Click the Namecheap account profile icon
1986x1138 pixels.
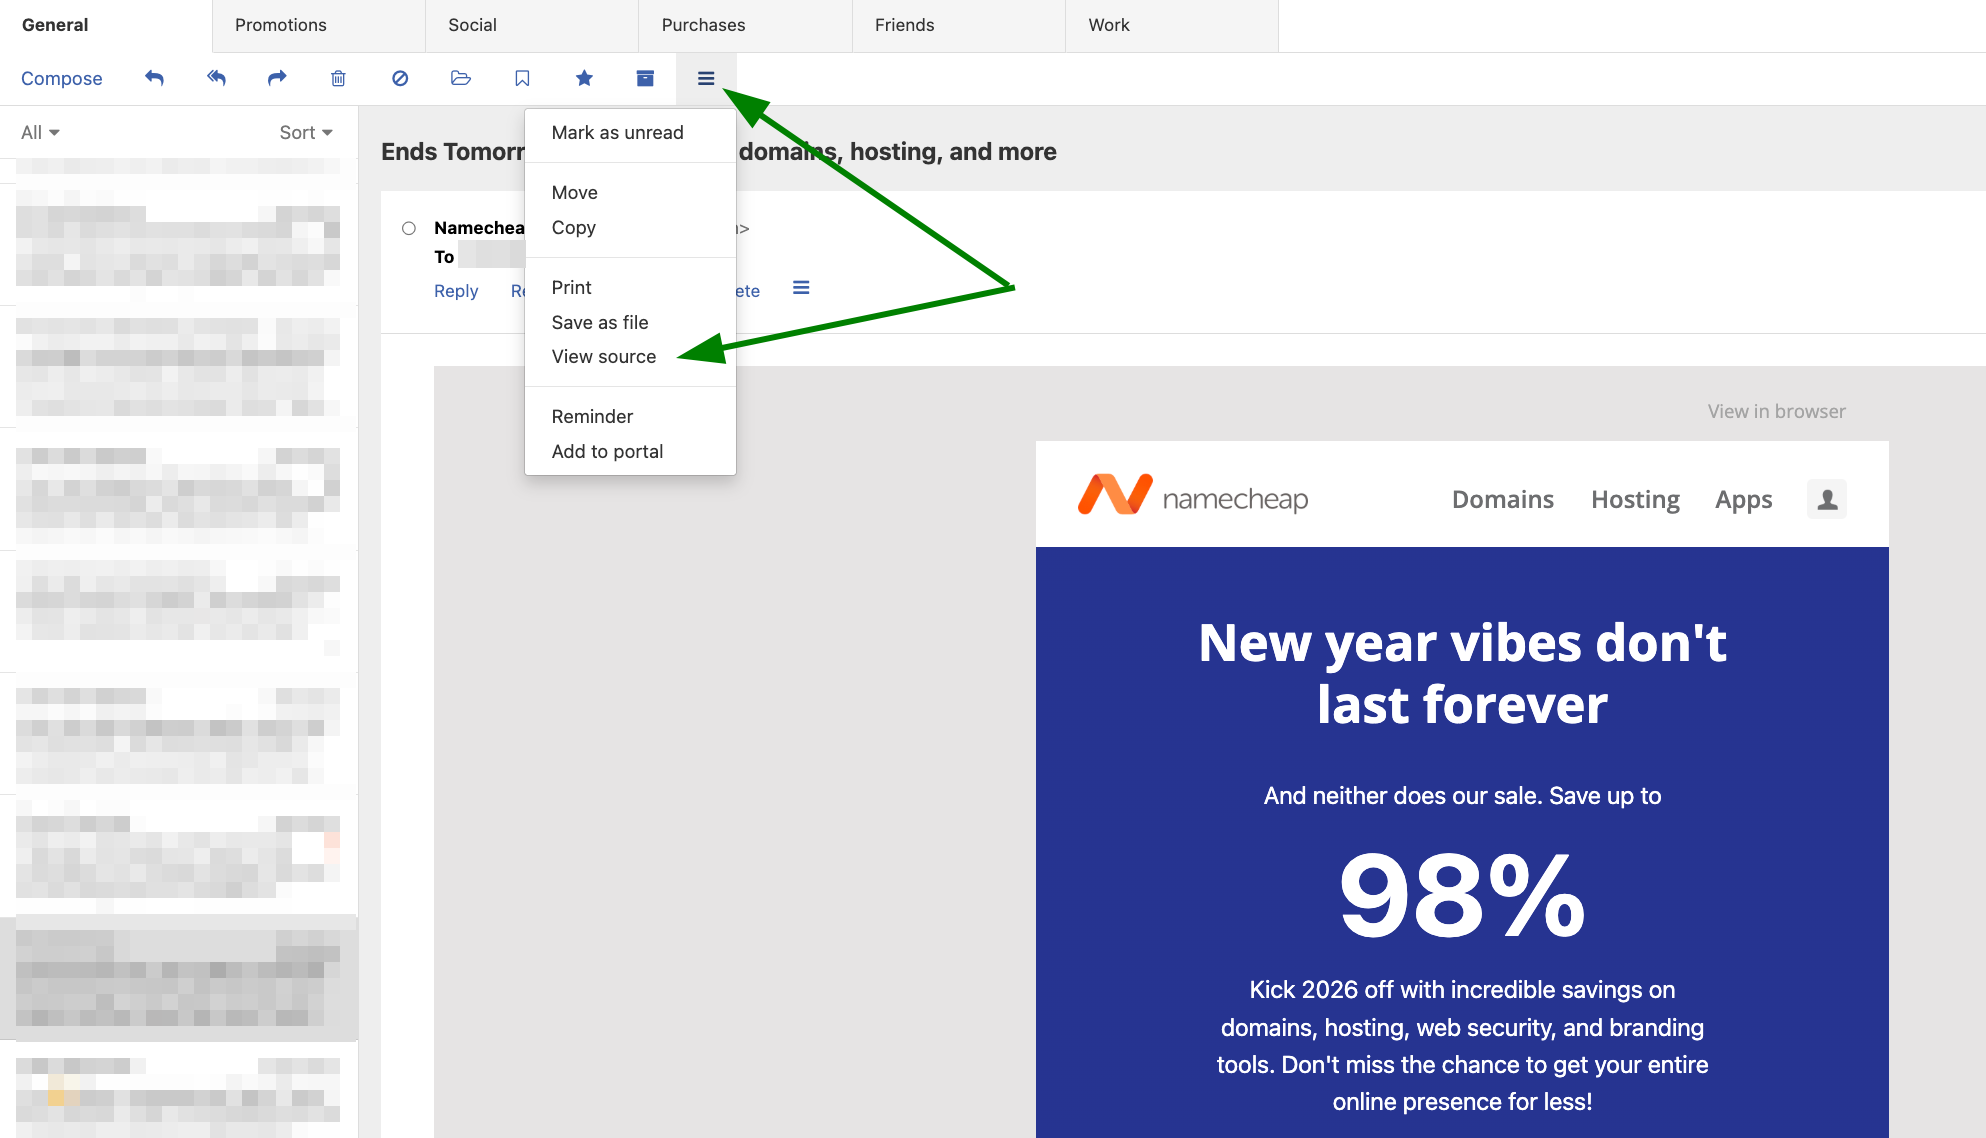(x=1826, y=498)
